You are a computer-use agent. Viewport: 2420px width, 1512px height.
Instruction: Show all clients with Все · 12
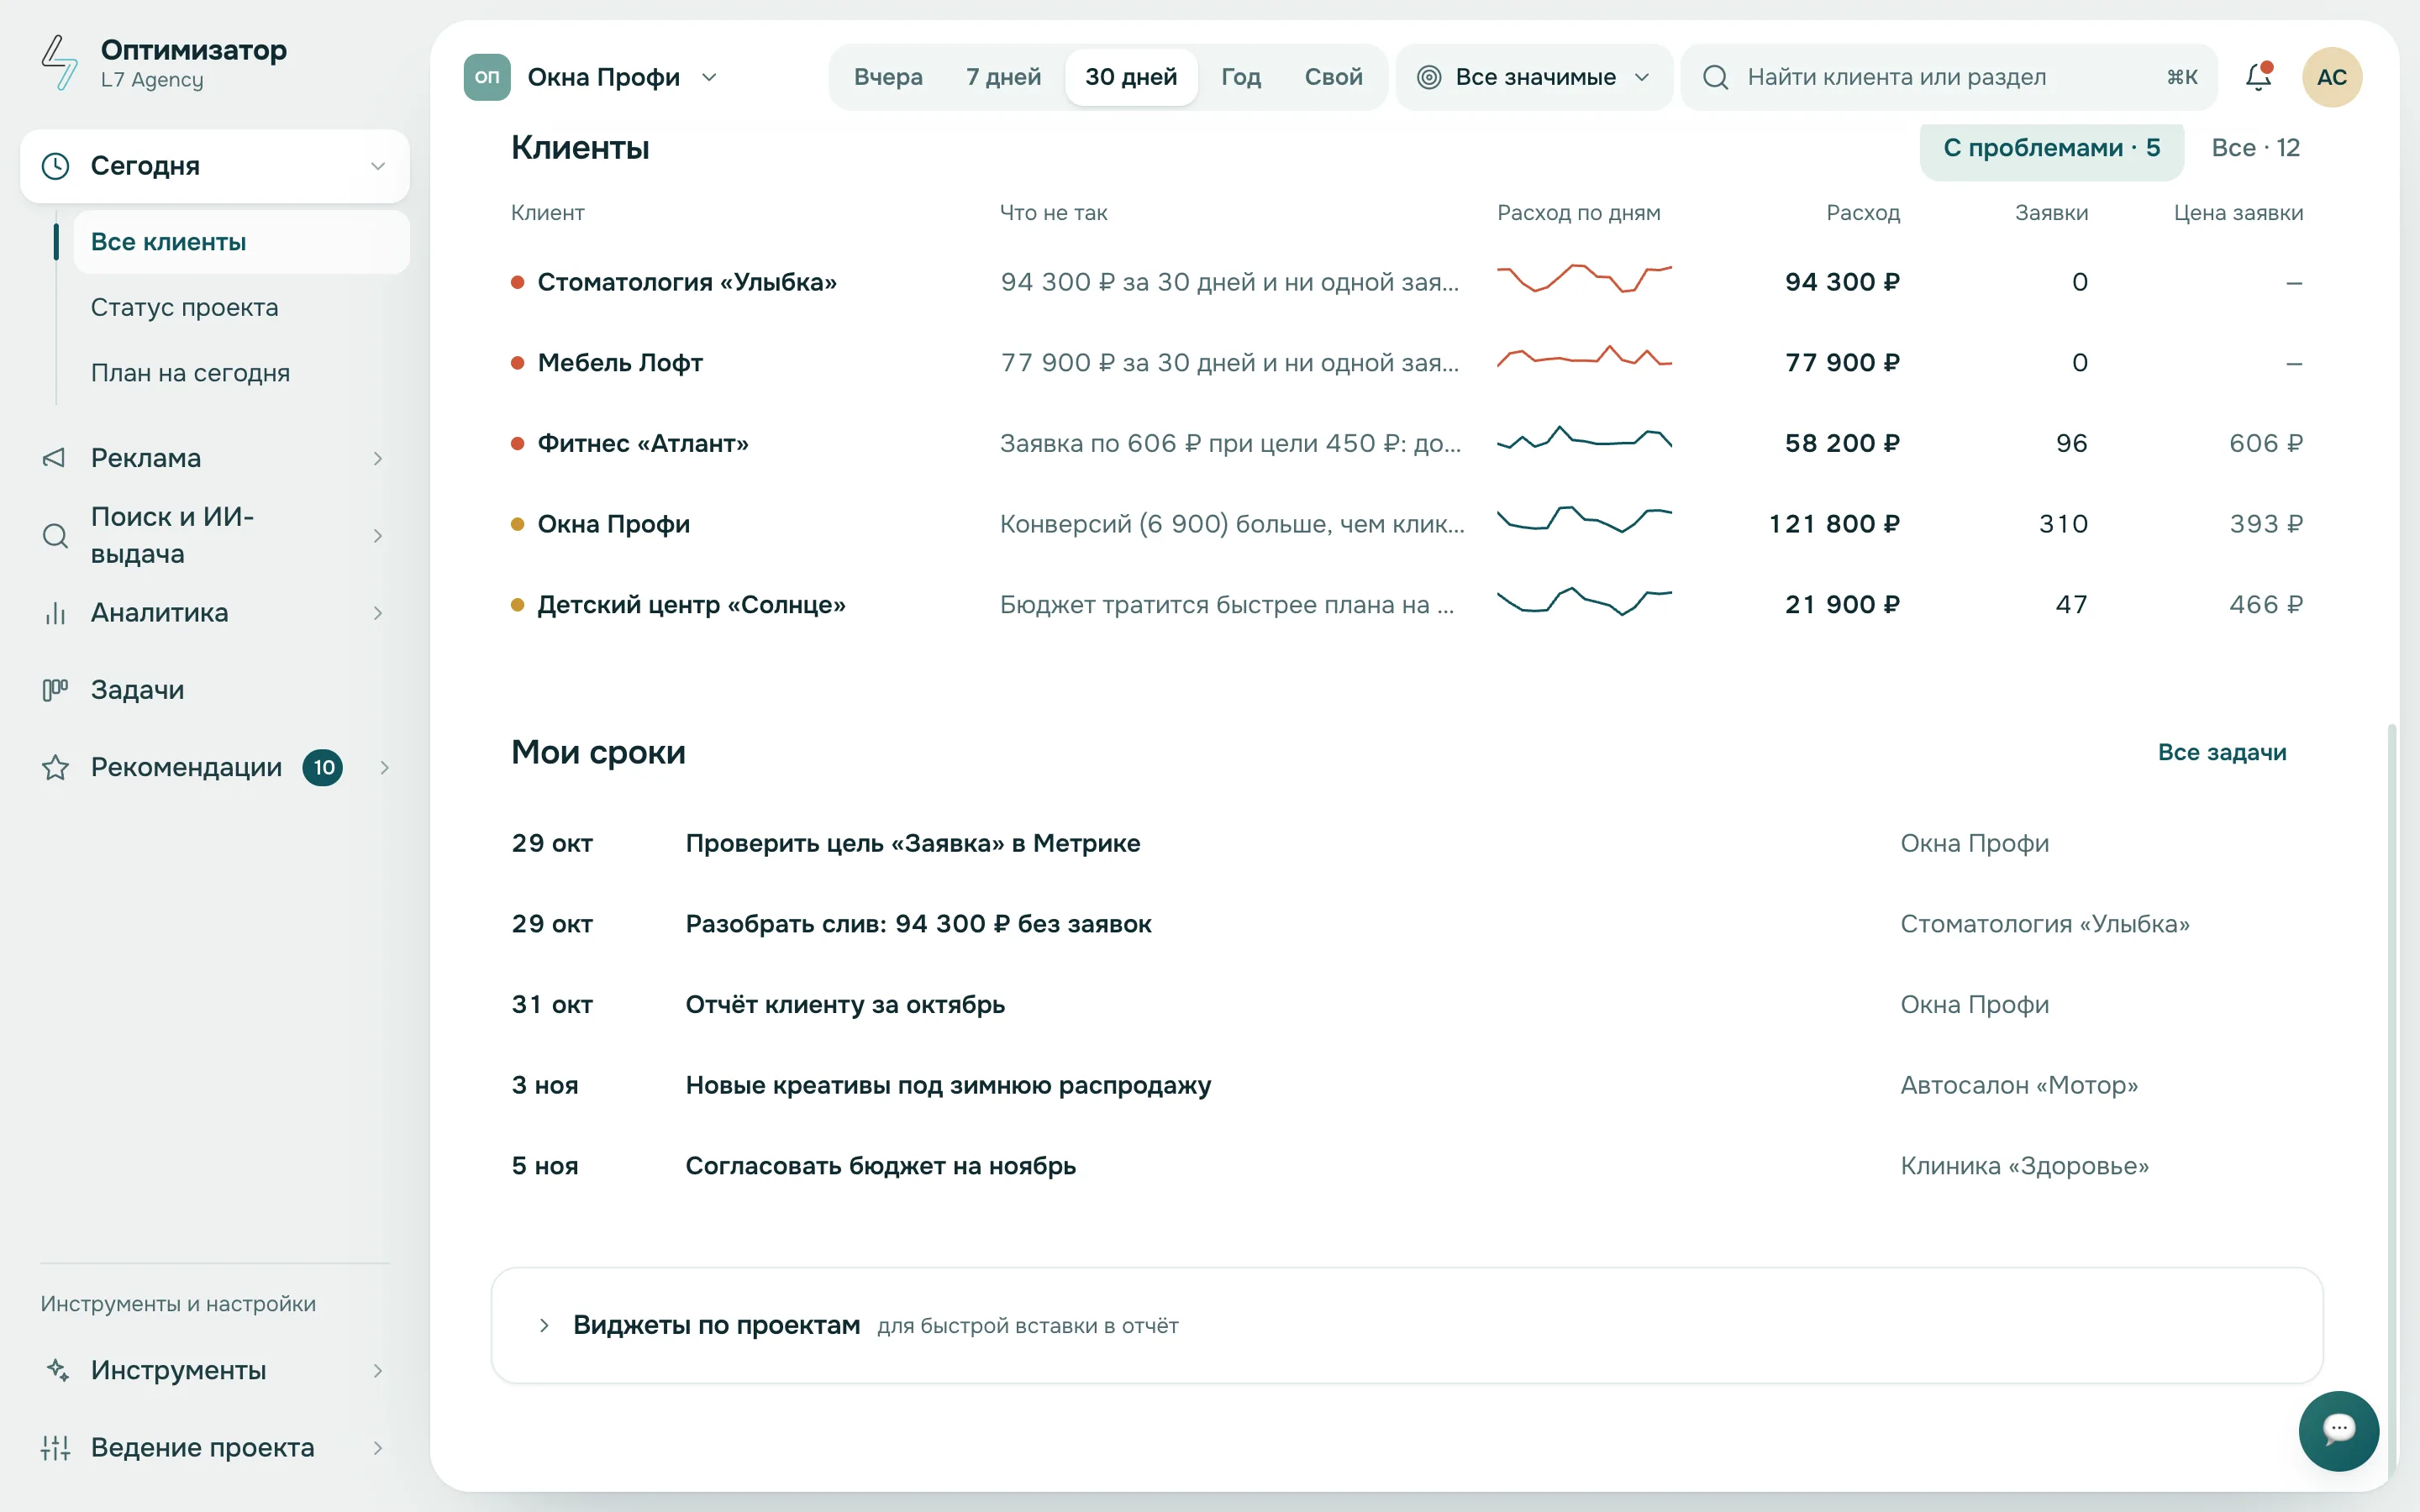[2255, 148]
